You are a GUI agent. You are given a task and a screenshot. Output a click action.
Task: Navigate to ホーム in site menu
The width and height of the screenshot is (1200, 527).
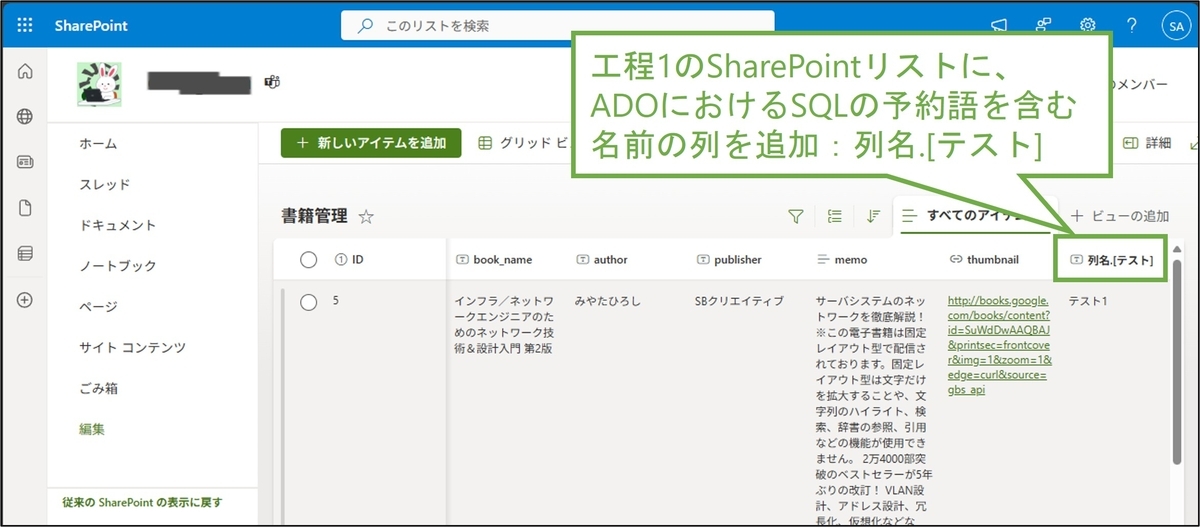click(98, 144)
